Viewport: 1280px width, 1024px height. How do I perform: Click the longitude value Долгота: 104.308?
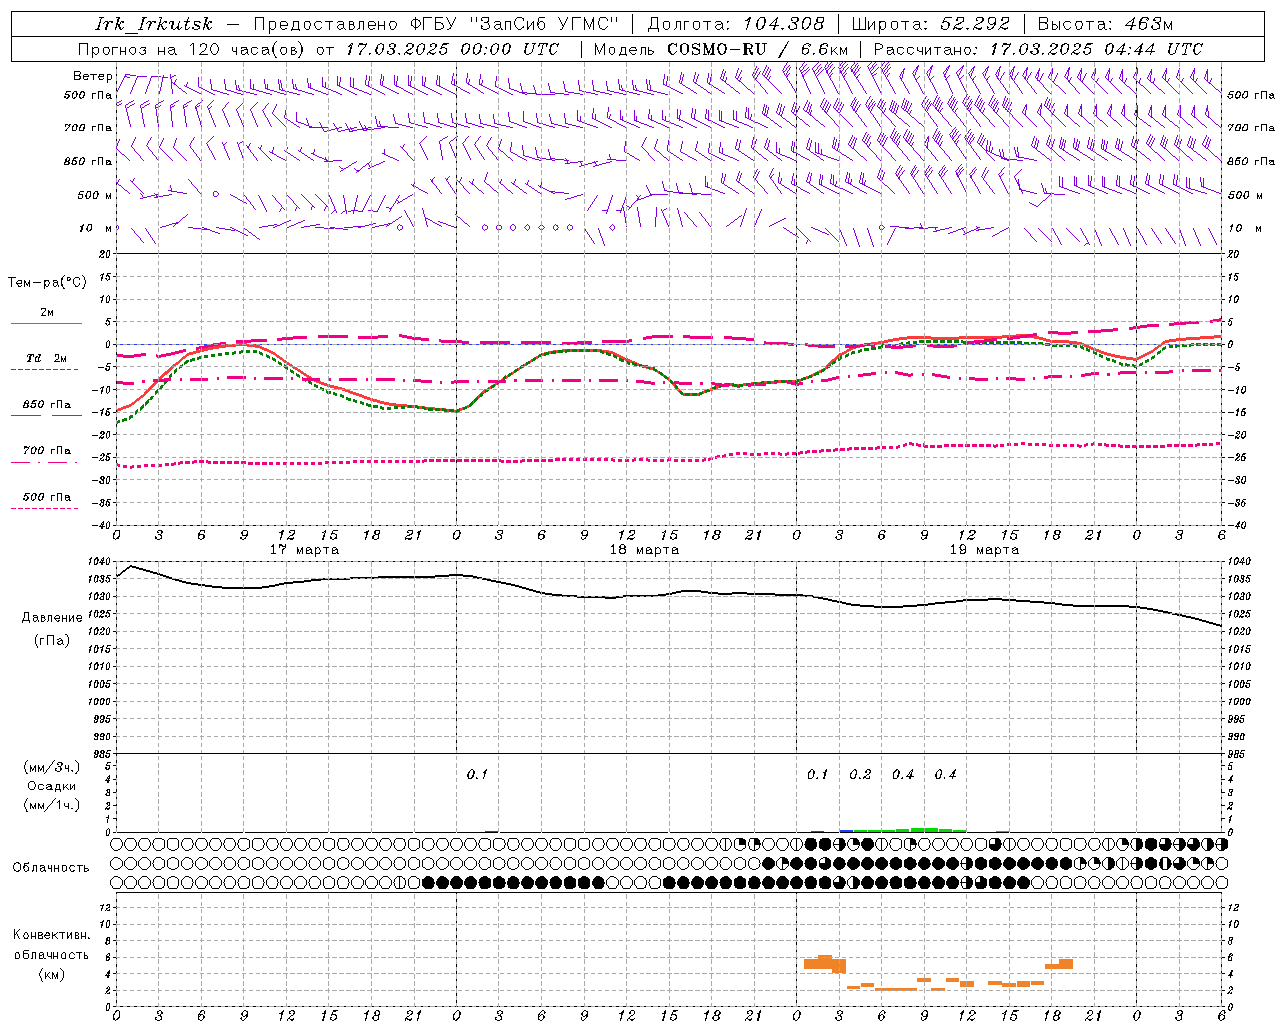tap(736, 24)
